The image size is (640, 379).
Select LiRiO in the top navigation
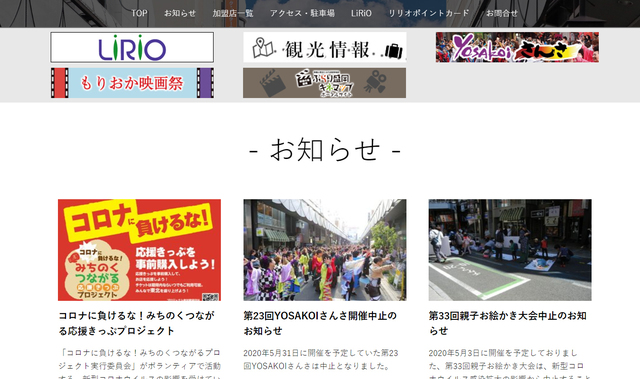361,13
